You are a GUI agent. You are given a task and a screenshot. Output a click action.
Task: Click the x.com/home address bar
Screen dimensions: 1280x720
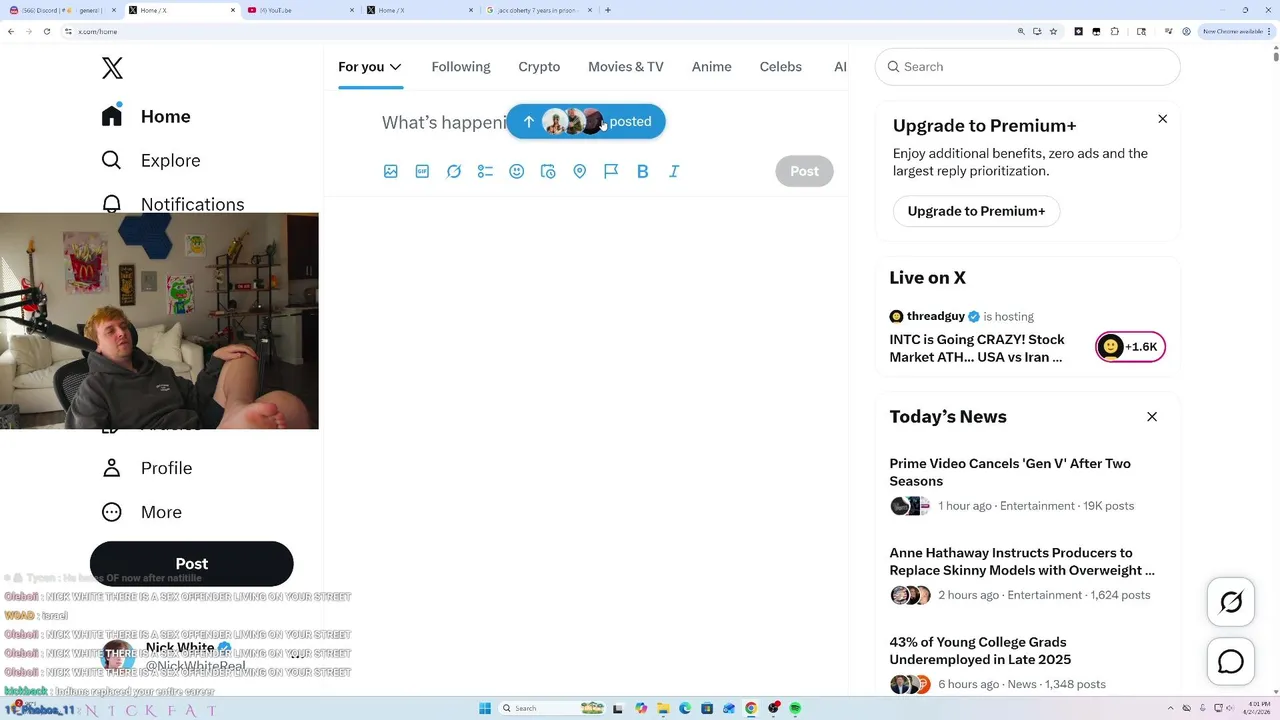540,31
